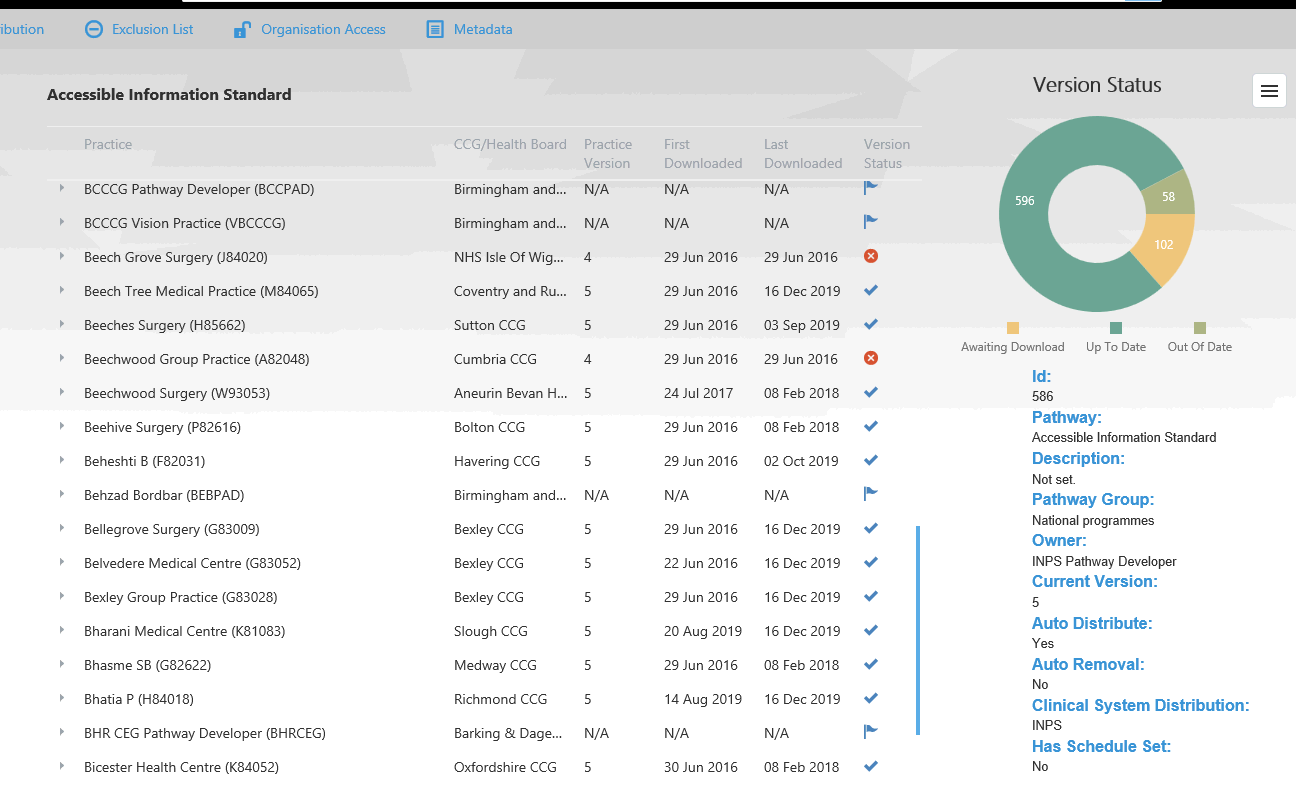Image resolution: width=1296 pixels, height=793 pixels.
Task: Open the chart hamburger menu
Action: 1269,91
